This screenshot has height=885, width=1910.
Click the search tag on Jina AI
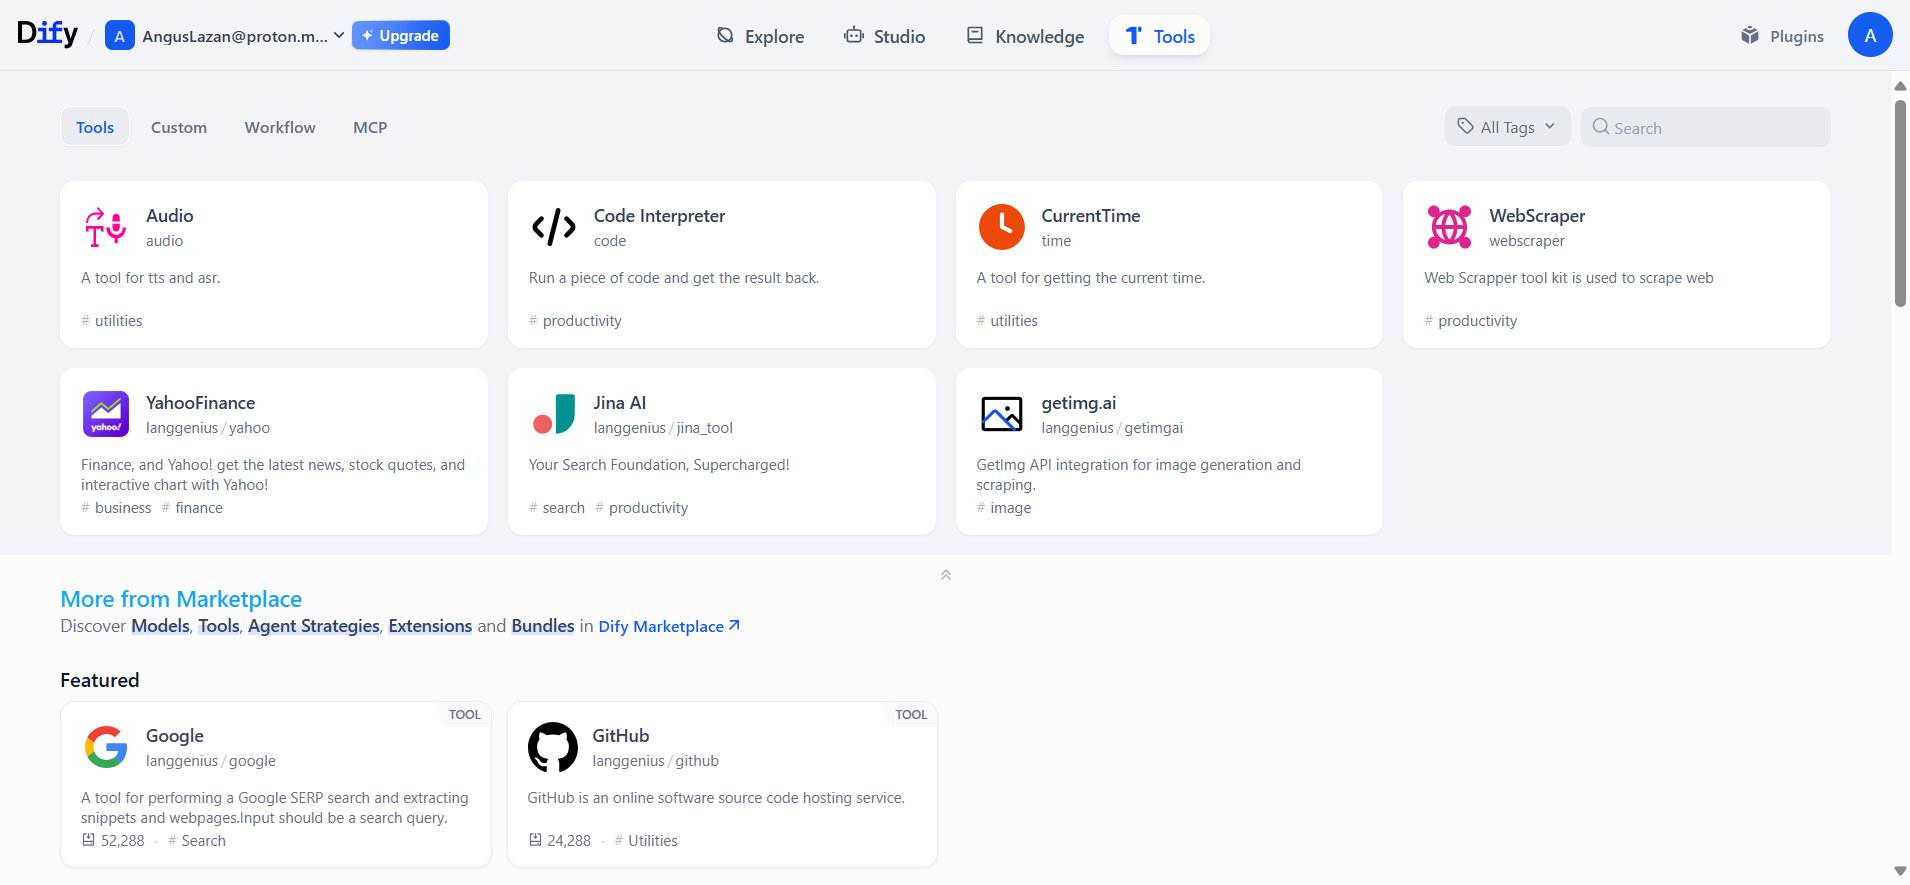[x=557, y=508]
